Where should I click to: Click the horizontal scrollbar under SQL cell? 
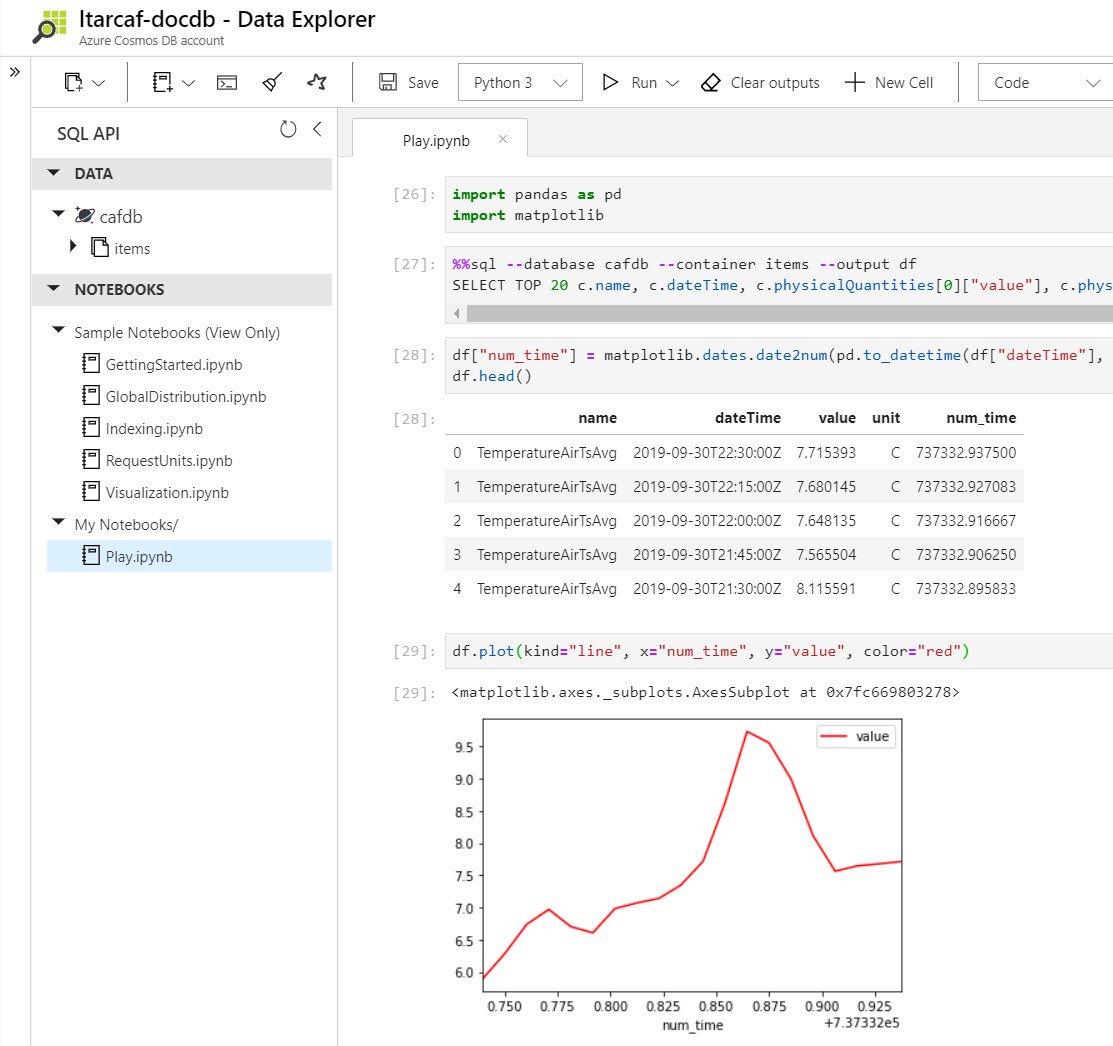pos(789,313)
